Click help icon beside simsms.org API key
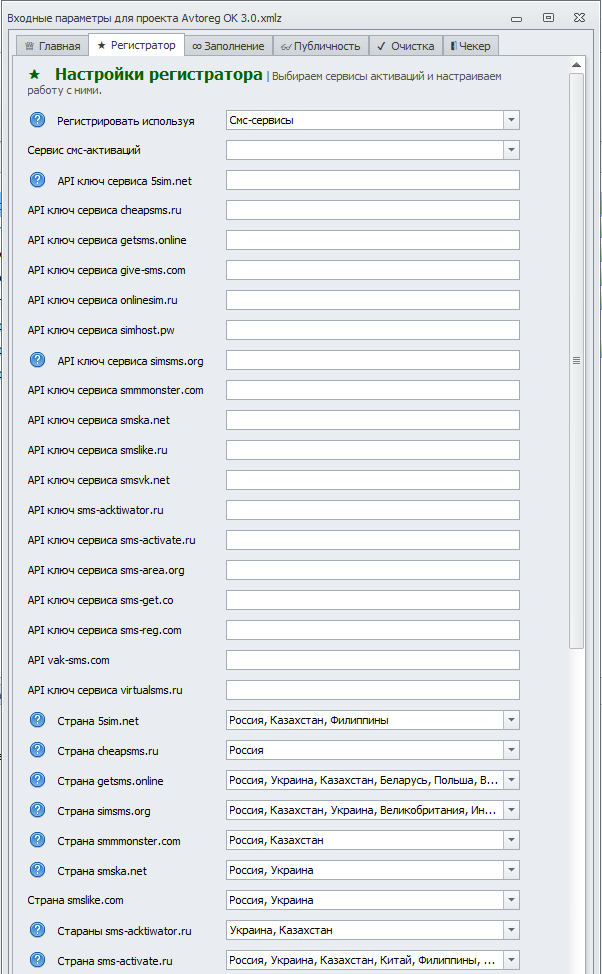Screen dimensions: 602x974 tap(38, 360)
